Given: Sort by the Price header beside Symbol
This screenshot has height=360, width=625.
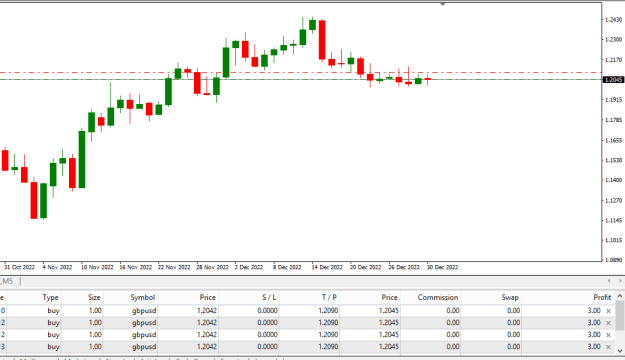Looking at the screenshot, I should pos(208,297).
